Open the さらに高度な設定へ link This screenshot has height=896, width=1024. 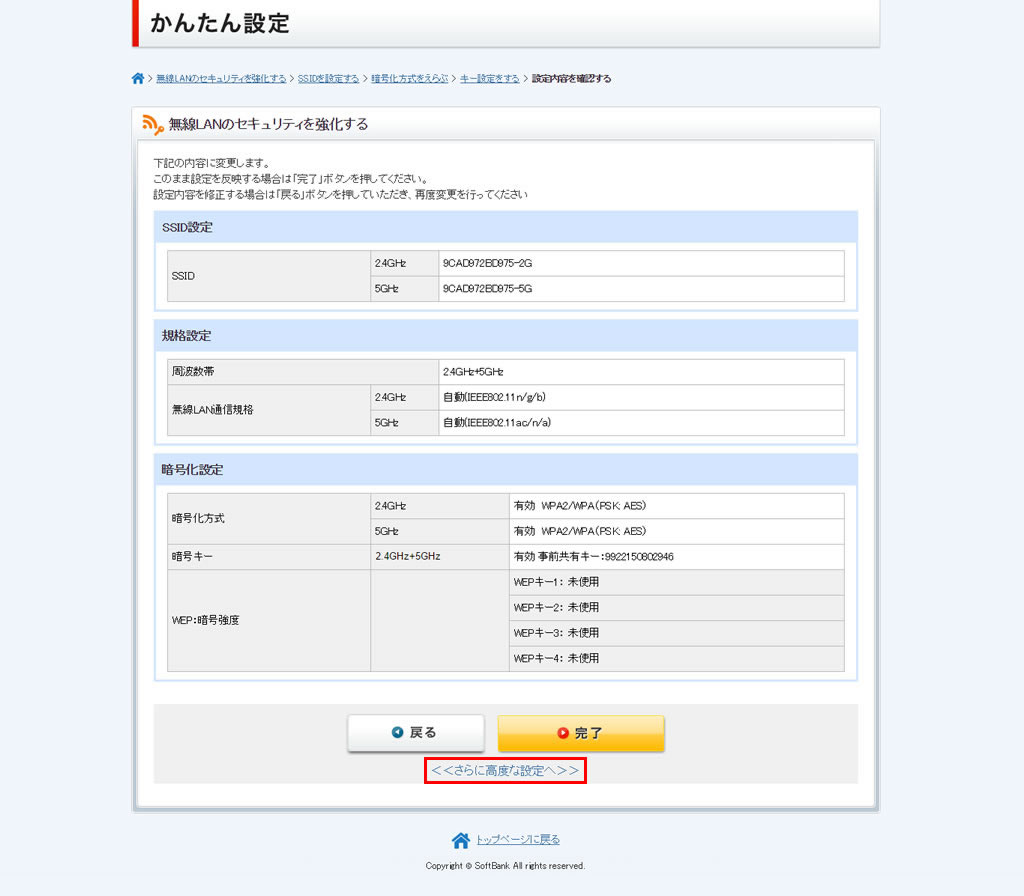coord(505,771)
